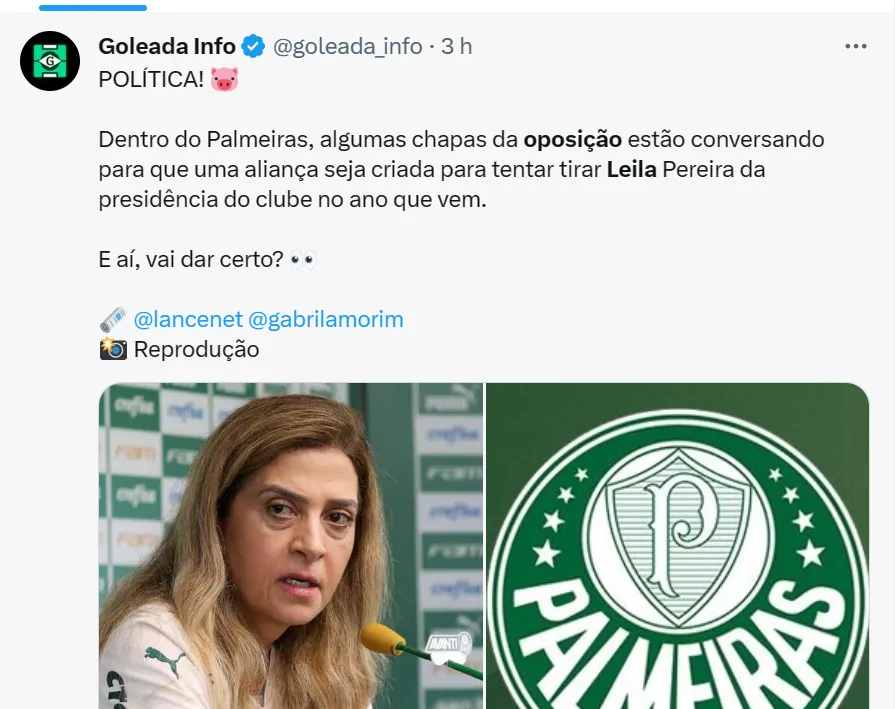Image resolution: width=895 pixels, height=709 pixels.
Task: Click the bold word 'oposição'
Action: (x=573, y=140)
